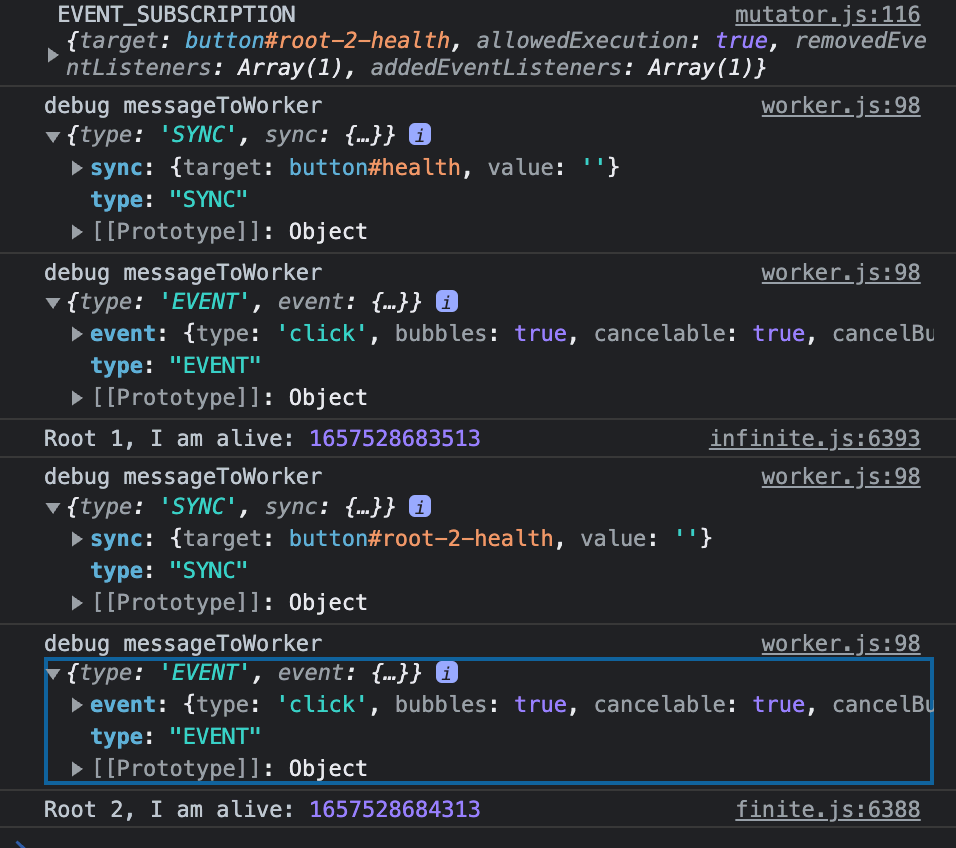This screenshot has height=848, width=956.
Task: Expand the EVENT_SUBSCRIPTION logged object
Action: coord(53,55)
